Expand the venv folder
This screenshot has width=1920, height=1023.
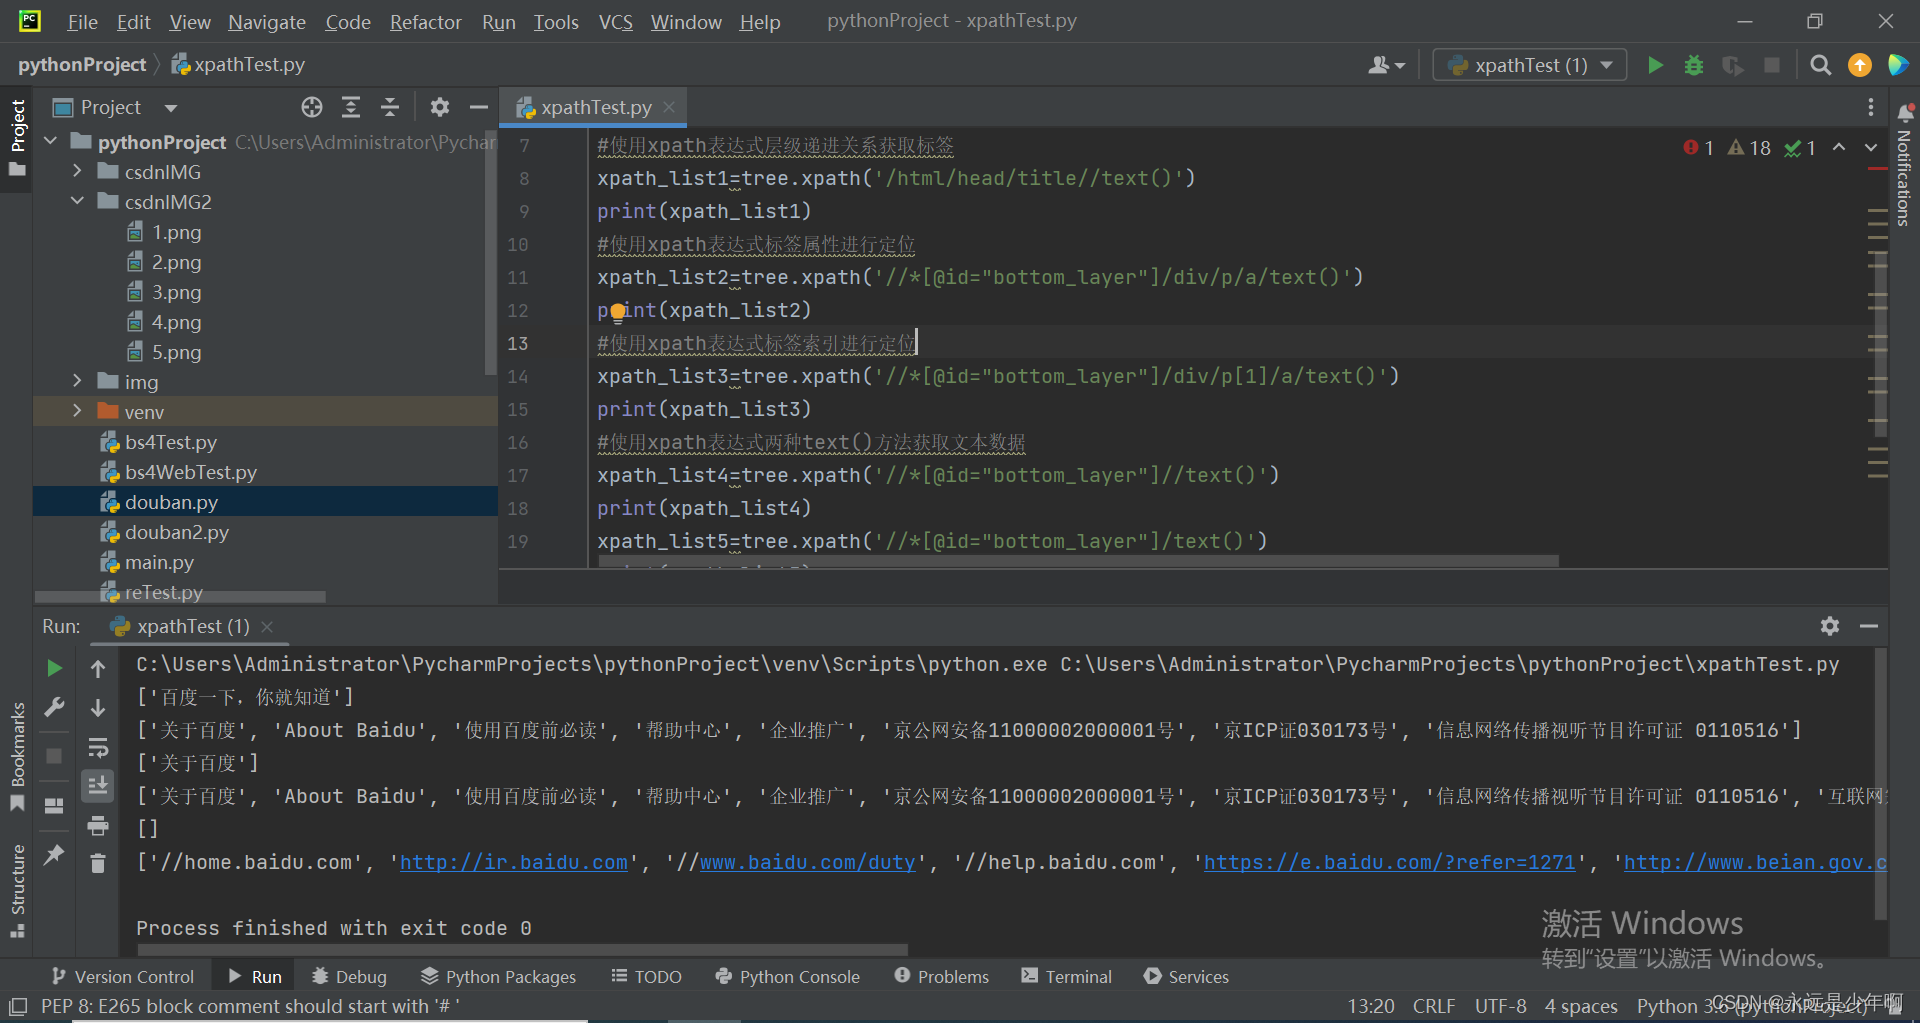click(78, 412)
